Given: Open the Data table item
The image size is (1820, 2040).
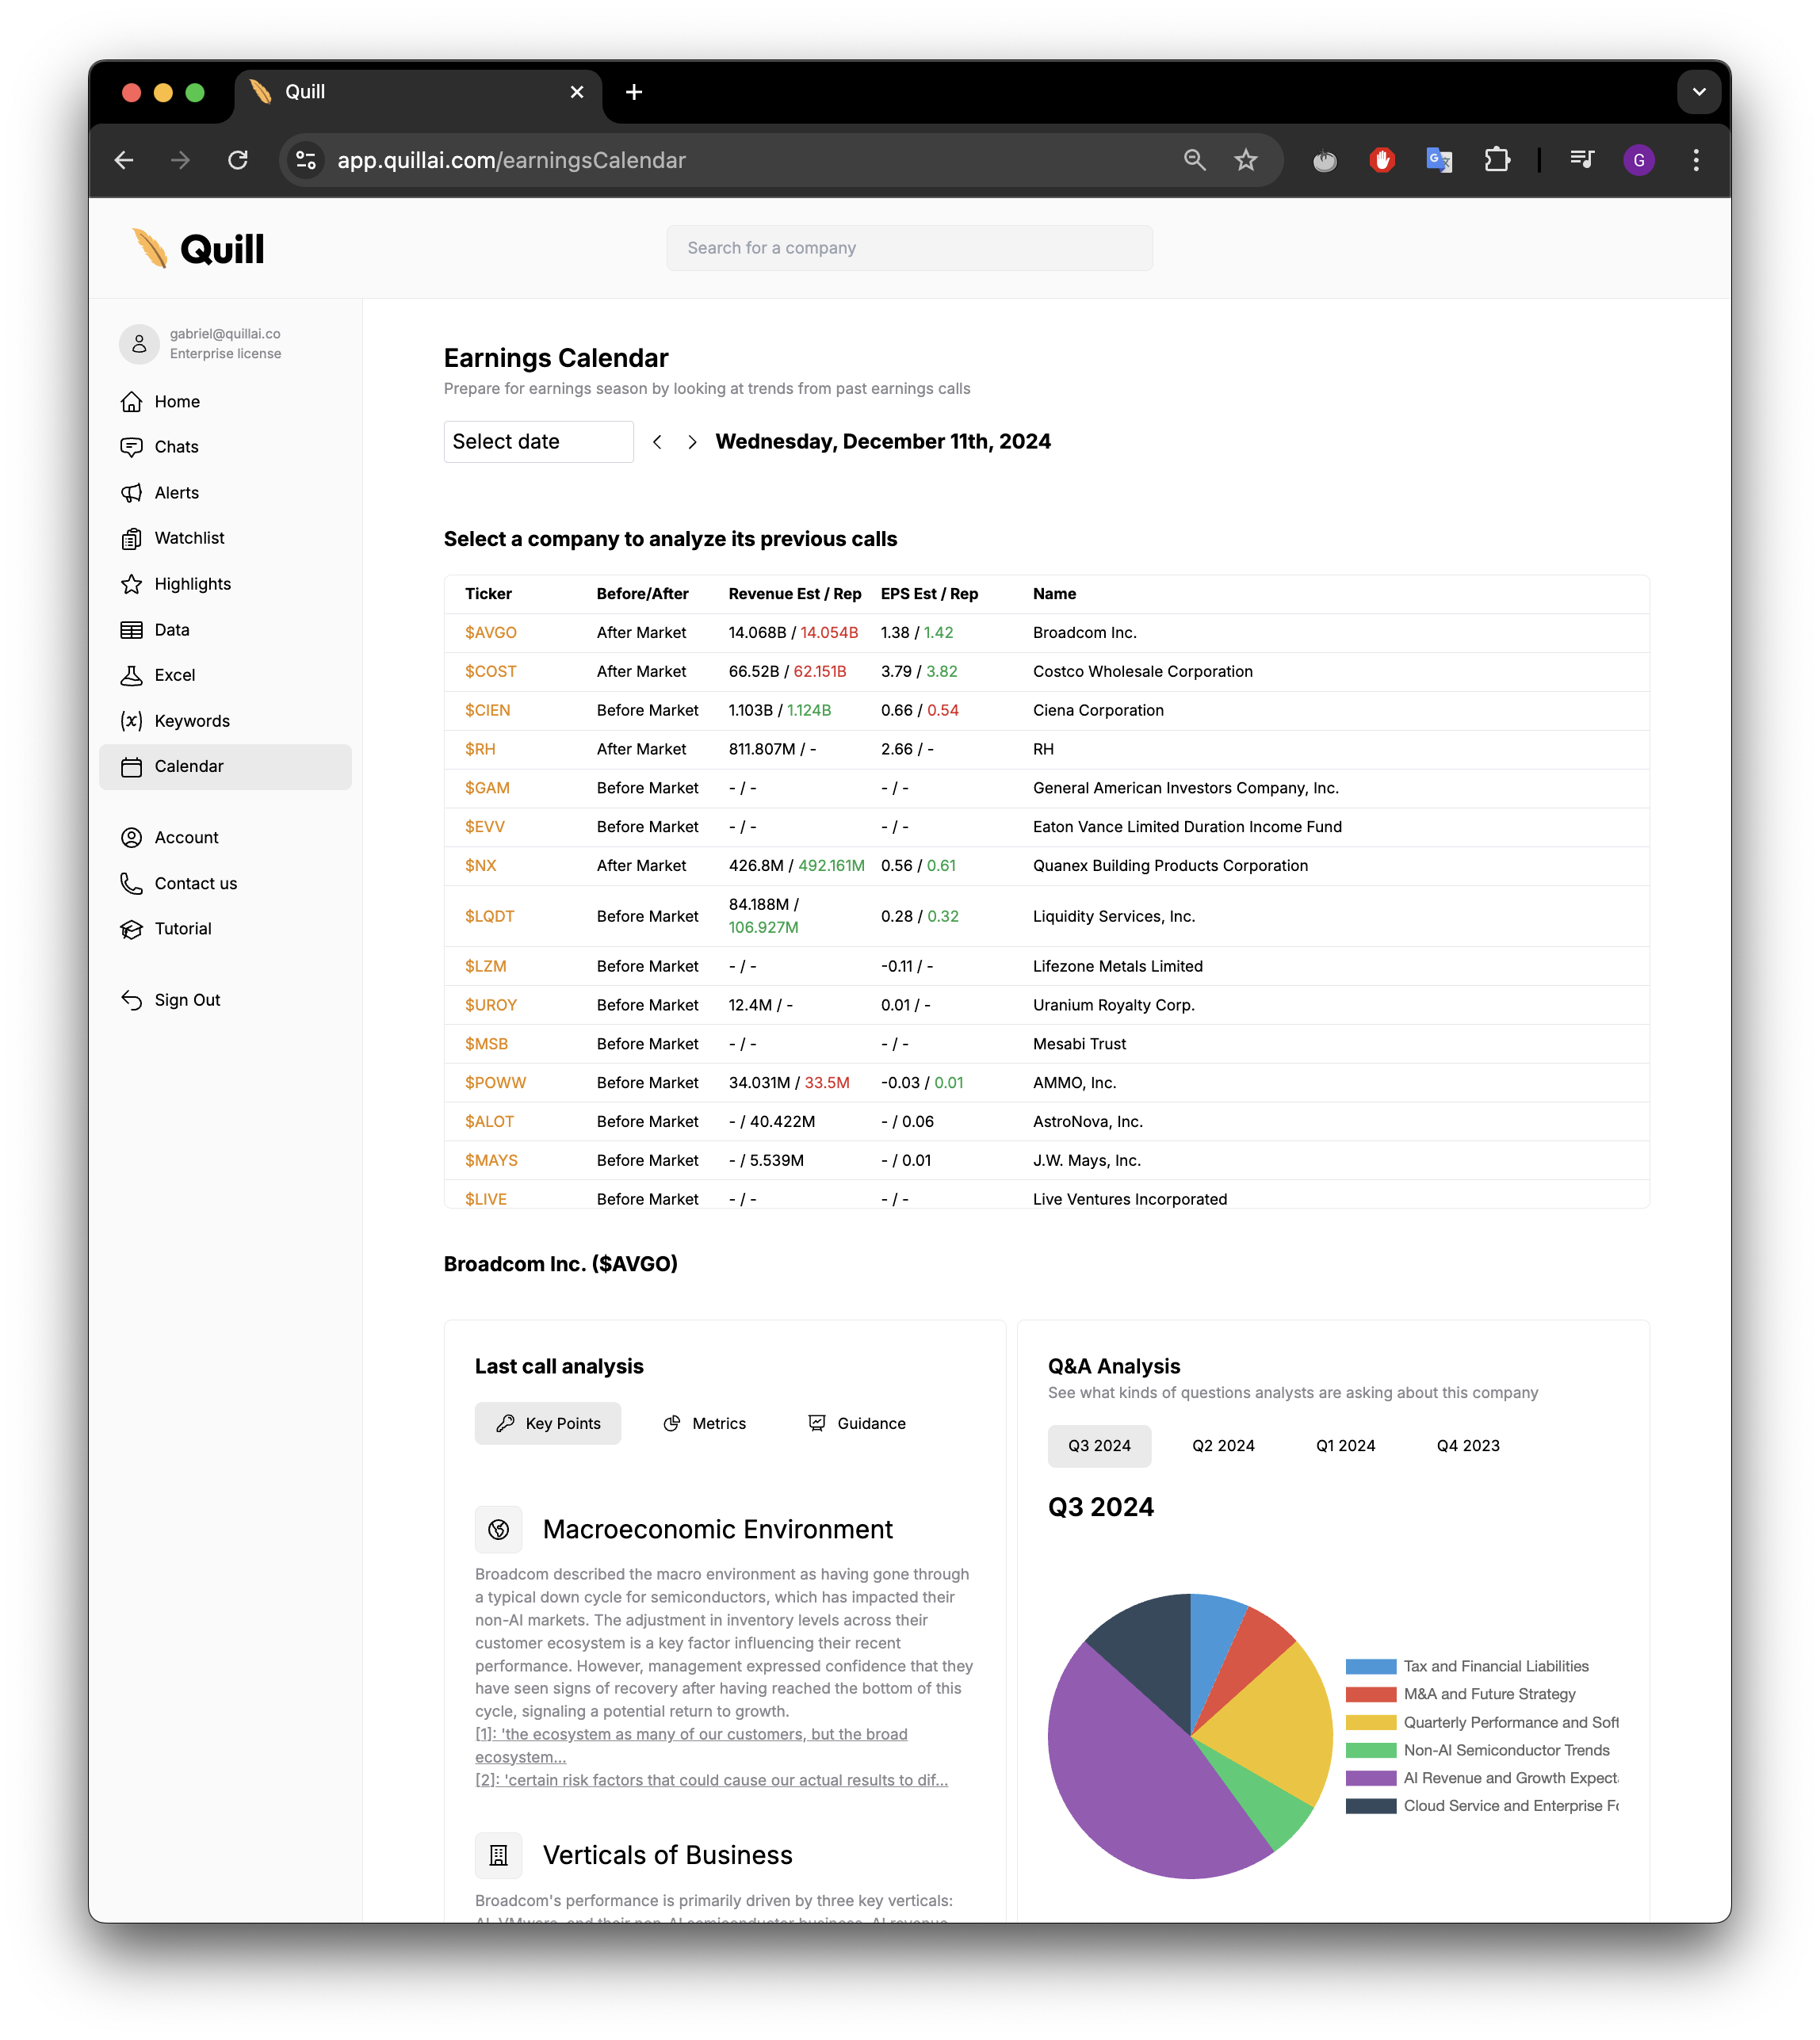Looking at the screenshot, I should pos(225,630).
